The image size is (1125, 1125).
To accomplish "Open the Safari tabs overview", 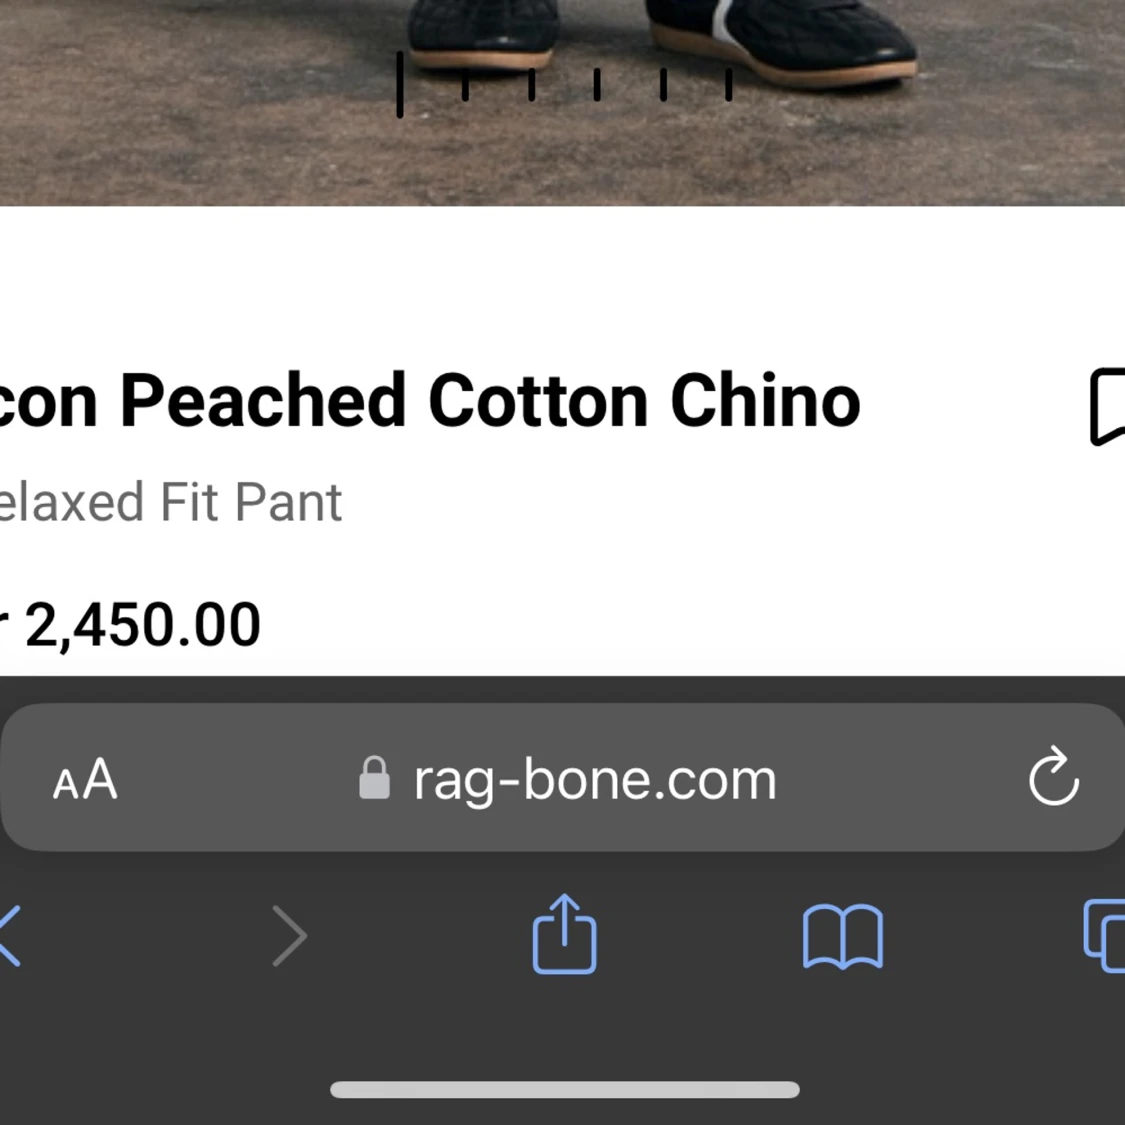I will [x=1104, y=936].
